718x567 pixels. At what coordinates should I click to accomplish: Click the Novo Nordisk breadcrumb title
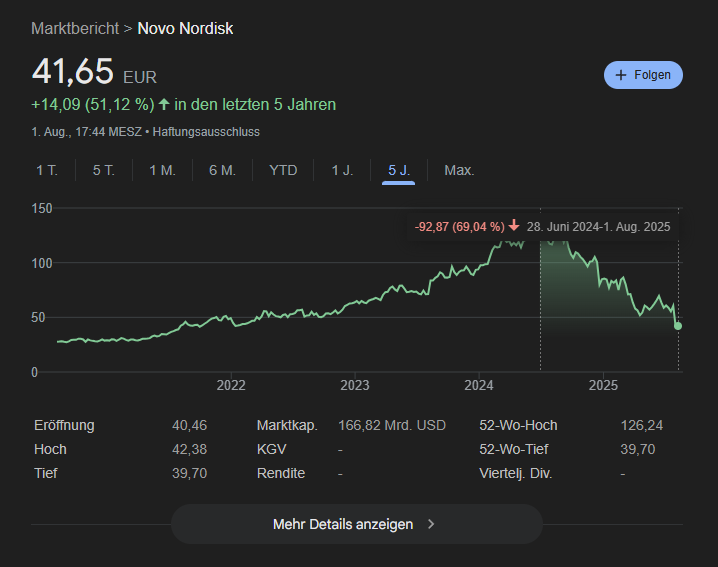(x=185, y=28)
